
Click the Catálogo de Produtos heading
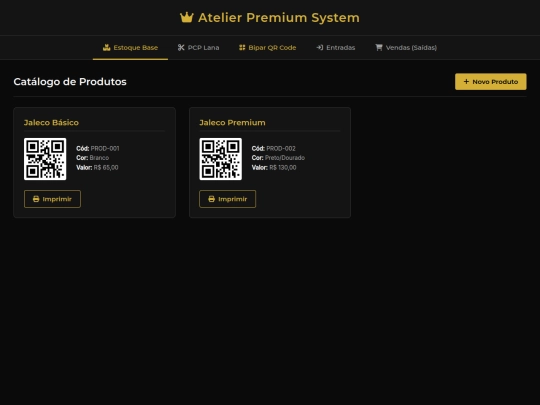coord(70,82)
